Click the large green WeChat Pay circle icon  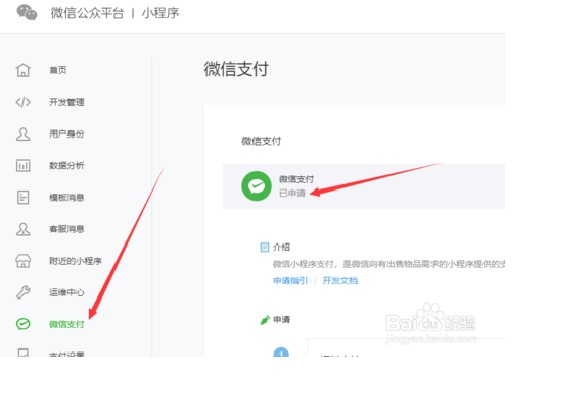(x=257, y=186)
